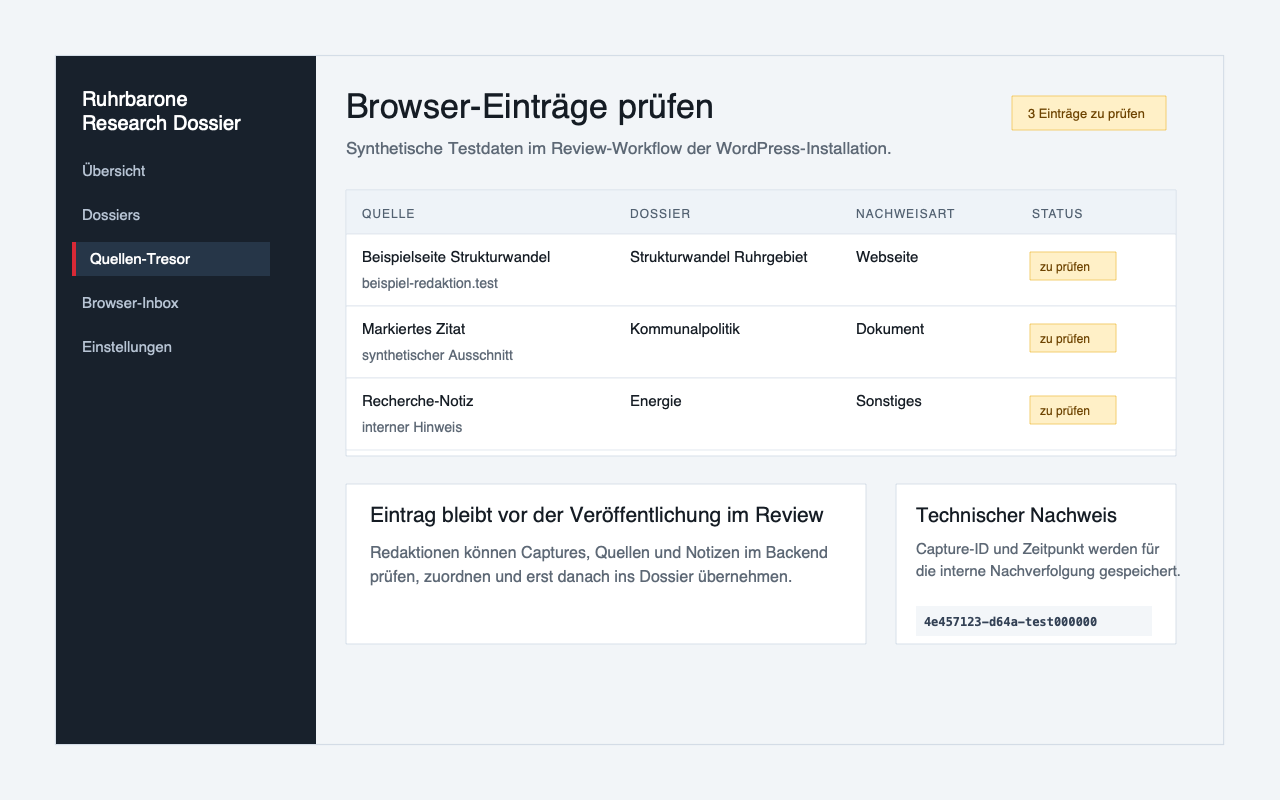Open the Dossiers sidebar item
The image size is (1280, 800).
(111, 215)
